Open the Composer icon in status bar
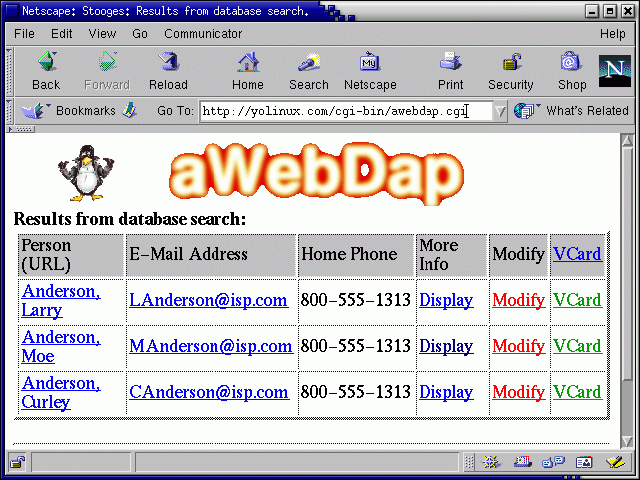 point(614,462)
